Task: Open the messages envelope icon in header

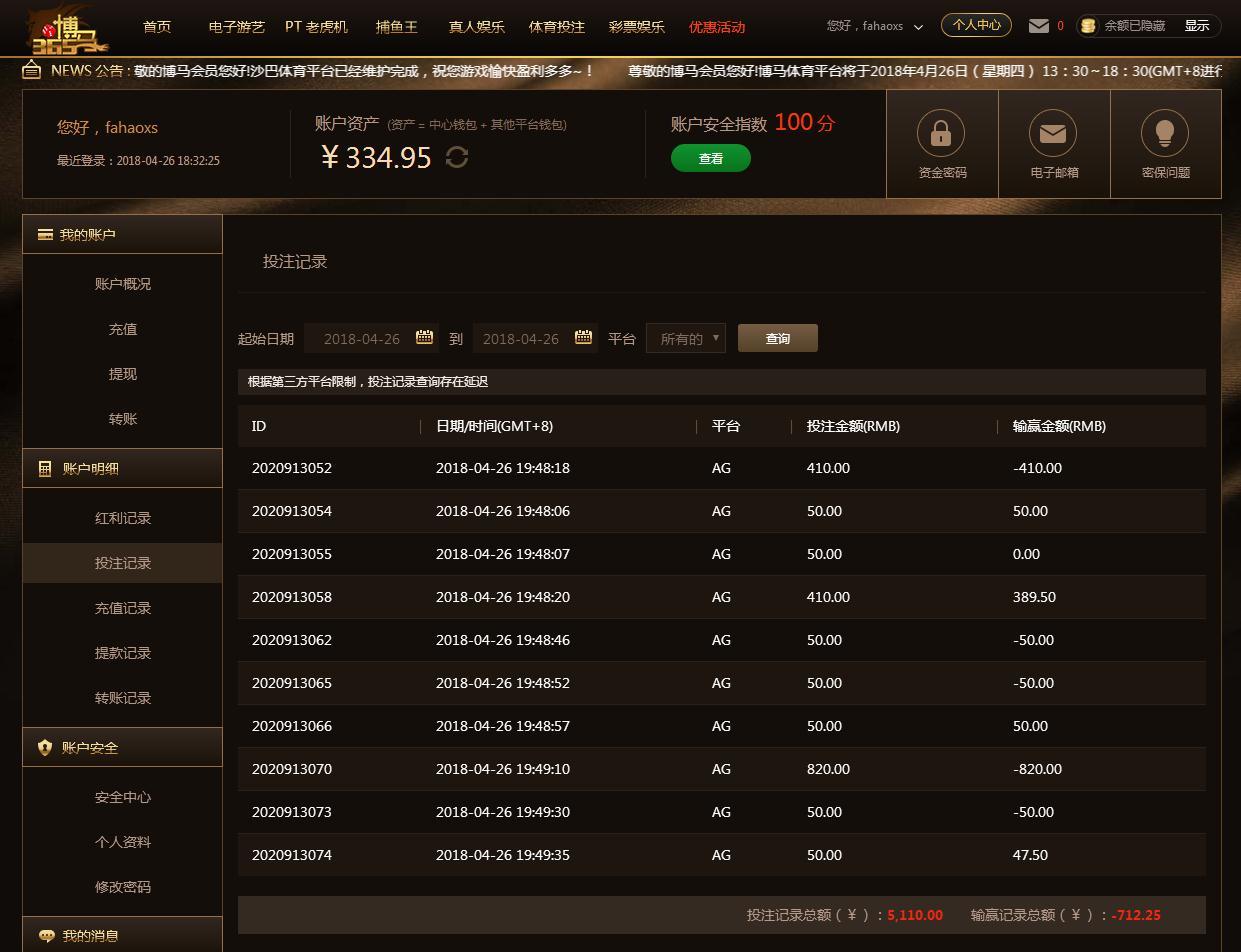Action: (1039, 26)
